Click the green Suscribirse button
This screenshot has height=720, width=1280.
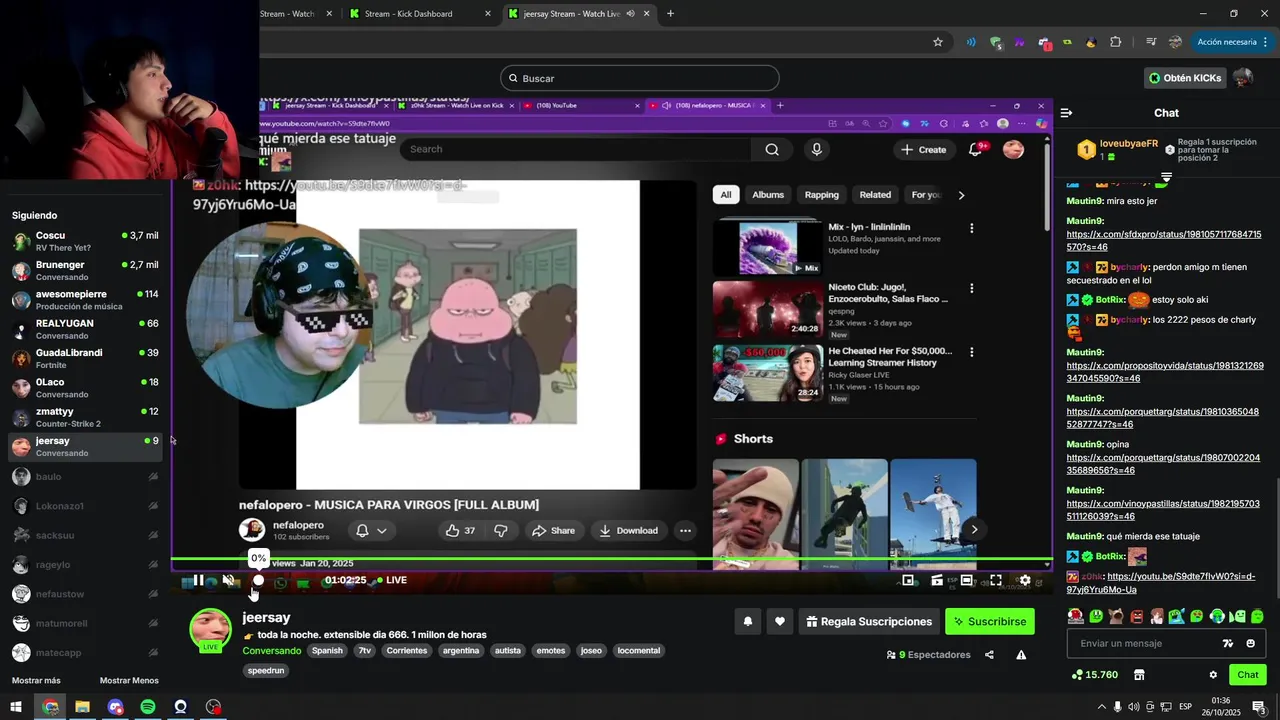coord(990,621)
